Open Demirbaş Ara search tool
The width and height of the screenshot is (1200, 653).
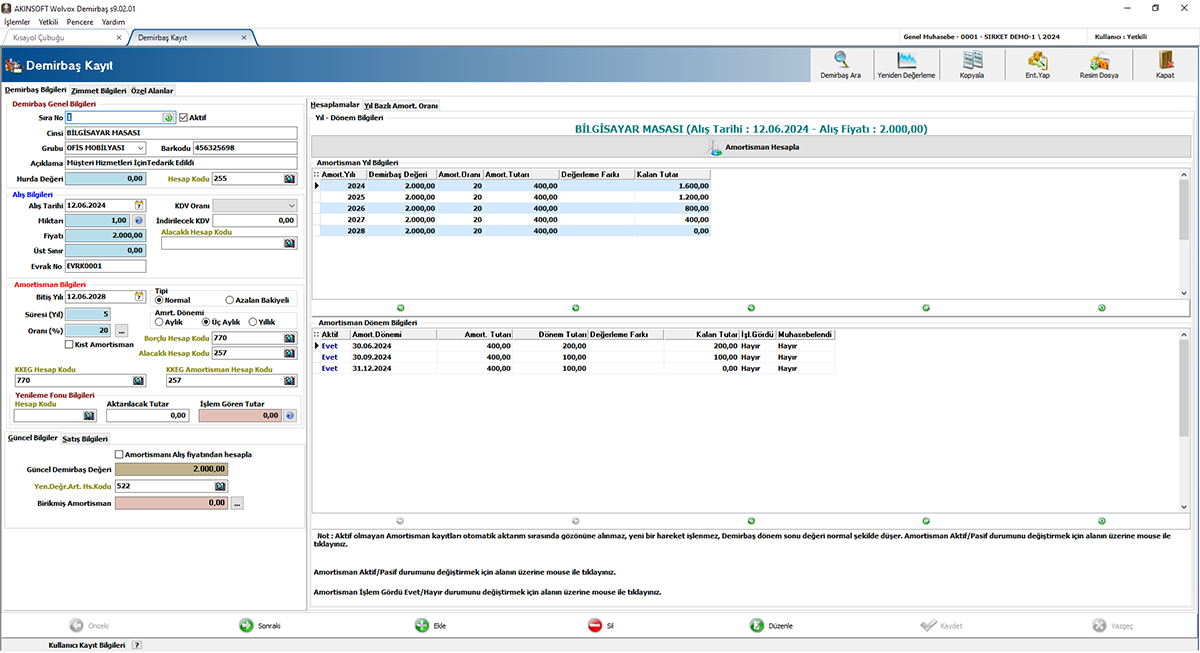840,64
